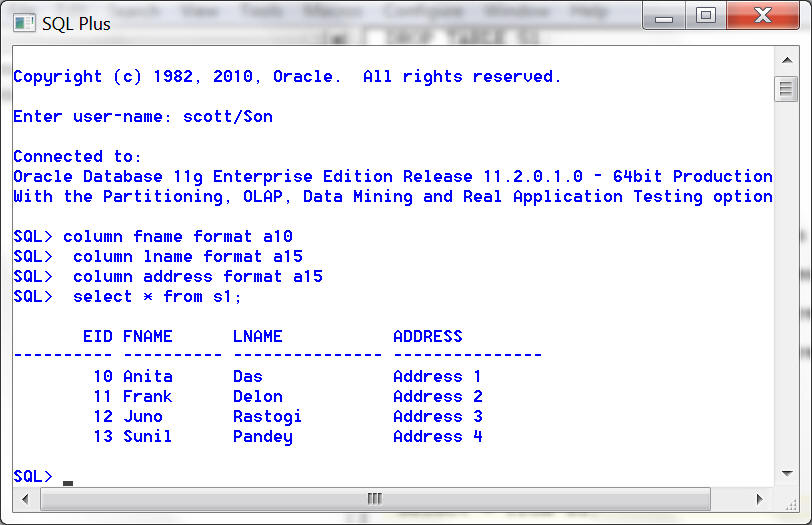Viewport: 812px width, 525px height.
Task: Click the horizontal scrollbar left arrow
Action: [x=25, y=497]
